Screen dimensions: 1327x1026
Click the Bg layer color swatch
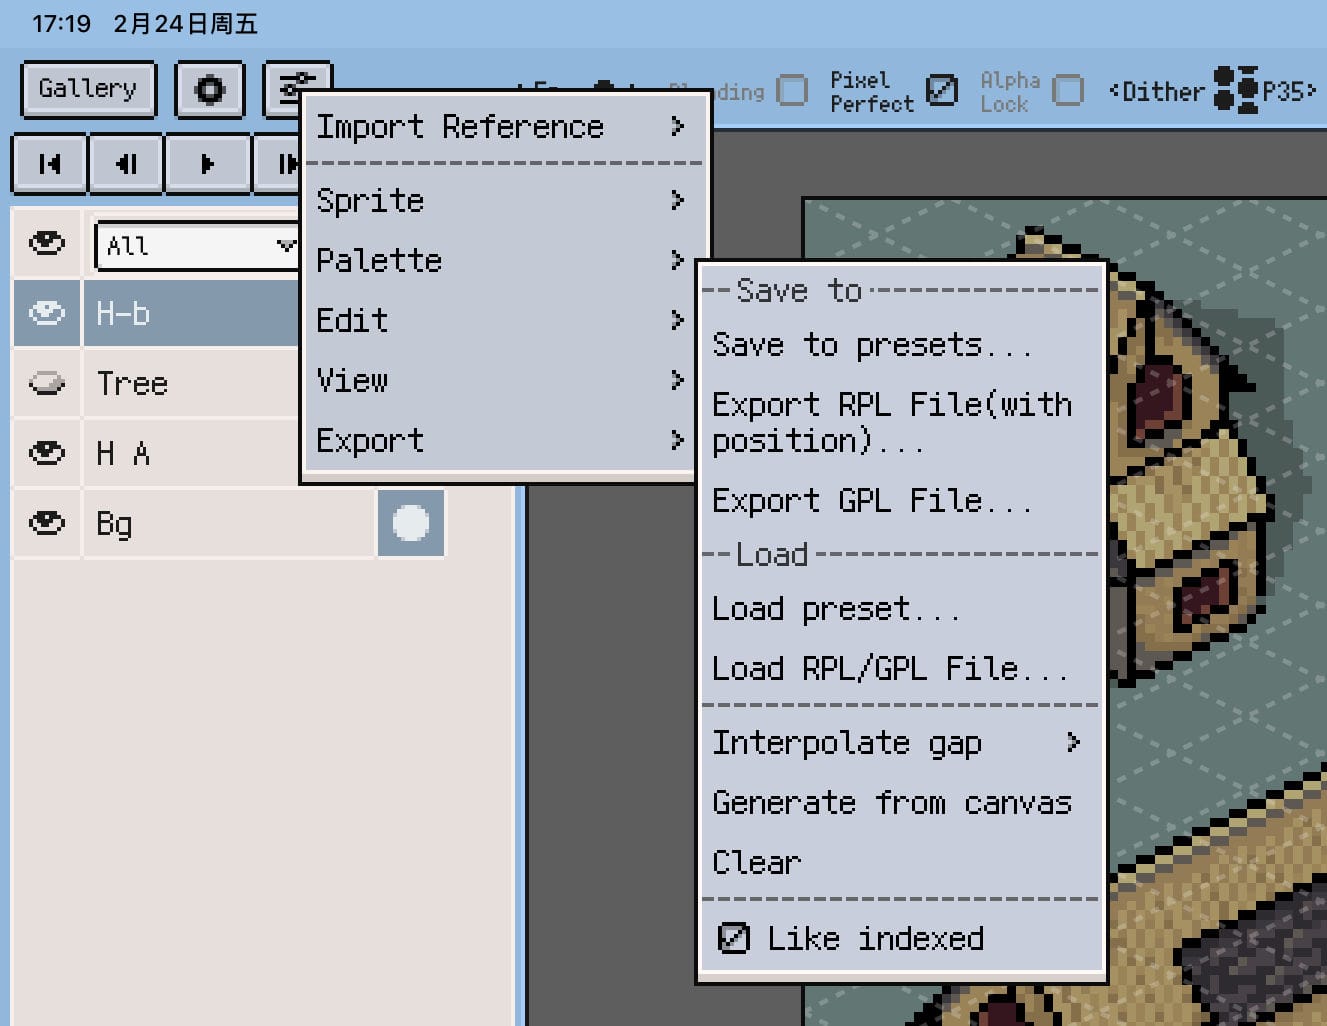(411, 522)
